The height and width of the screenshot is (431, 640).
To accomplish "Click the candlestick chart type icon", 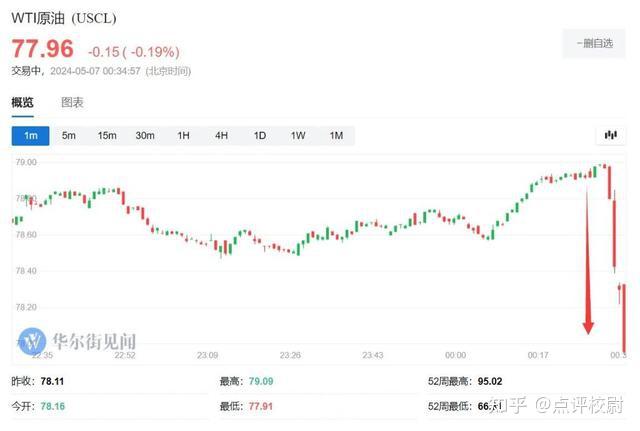I will click(x=611, y=135).
